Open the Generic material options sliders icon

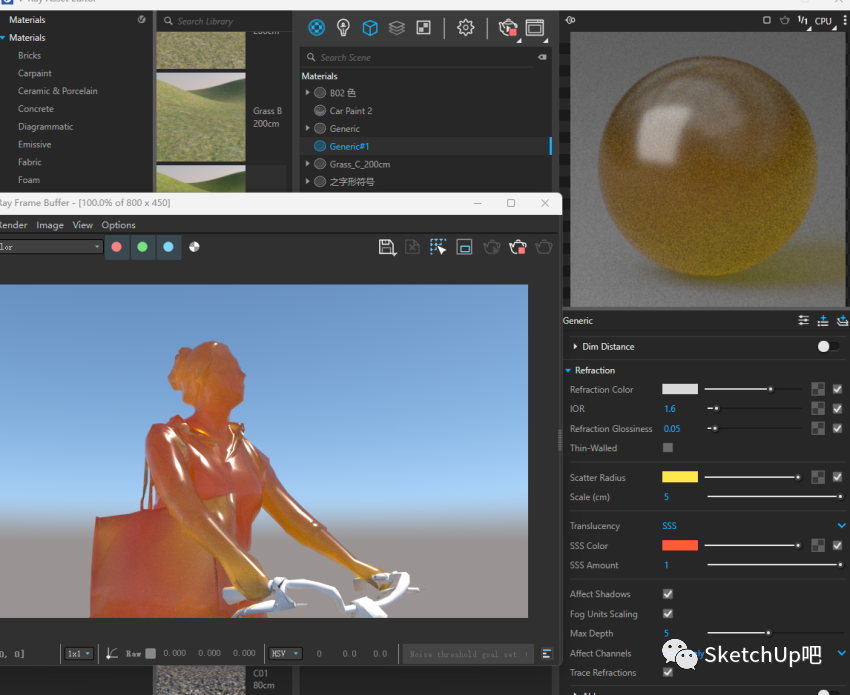tap(803, 320)
